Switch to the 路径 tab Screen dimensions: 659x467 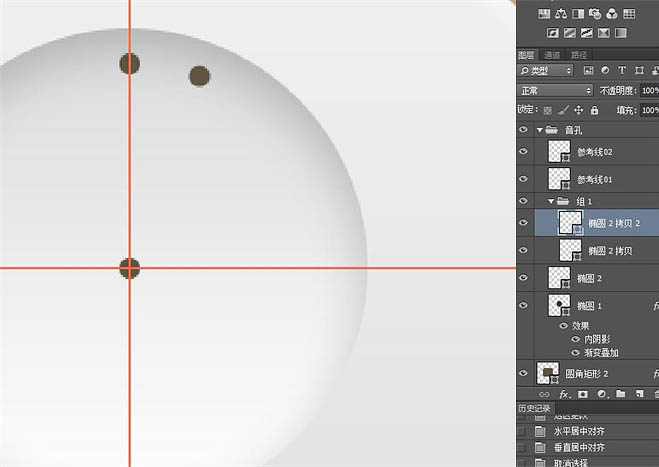tap(578, 55)
